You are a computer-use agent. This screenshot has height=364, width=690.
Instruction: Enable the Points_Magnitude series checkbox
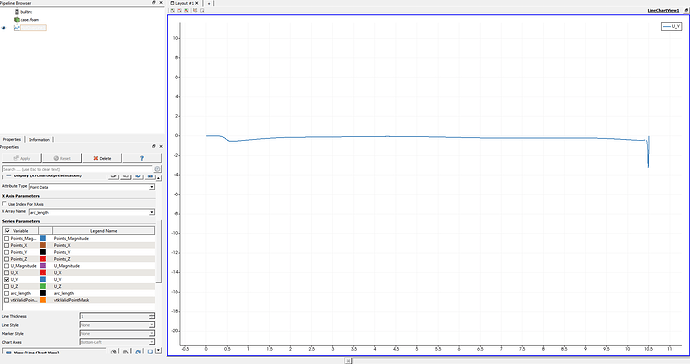coord(7,239)
